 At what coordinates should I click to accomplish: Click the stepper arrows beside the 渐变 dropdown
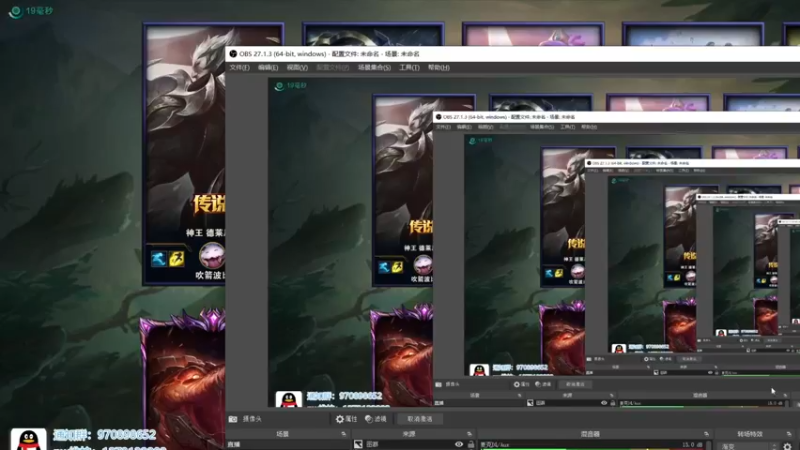(774, 446)
